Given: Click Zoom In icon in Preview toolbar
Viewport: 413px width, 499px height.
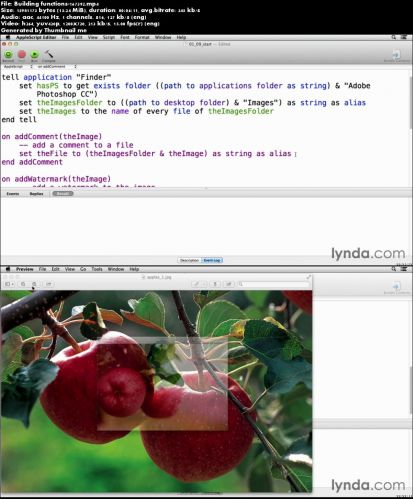Looking at the screenshot, I should pyautogui.click(x=34, y=284).
